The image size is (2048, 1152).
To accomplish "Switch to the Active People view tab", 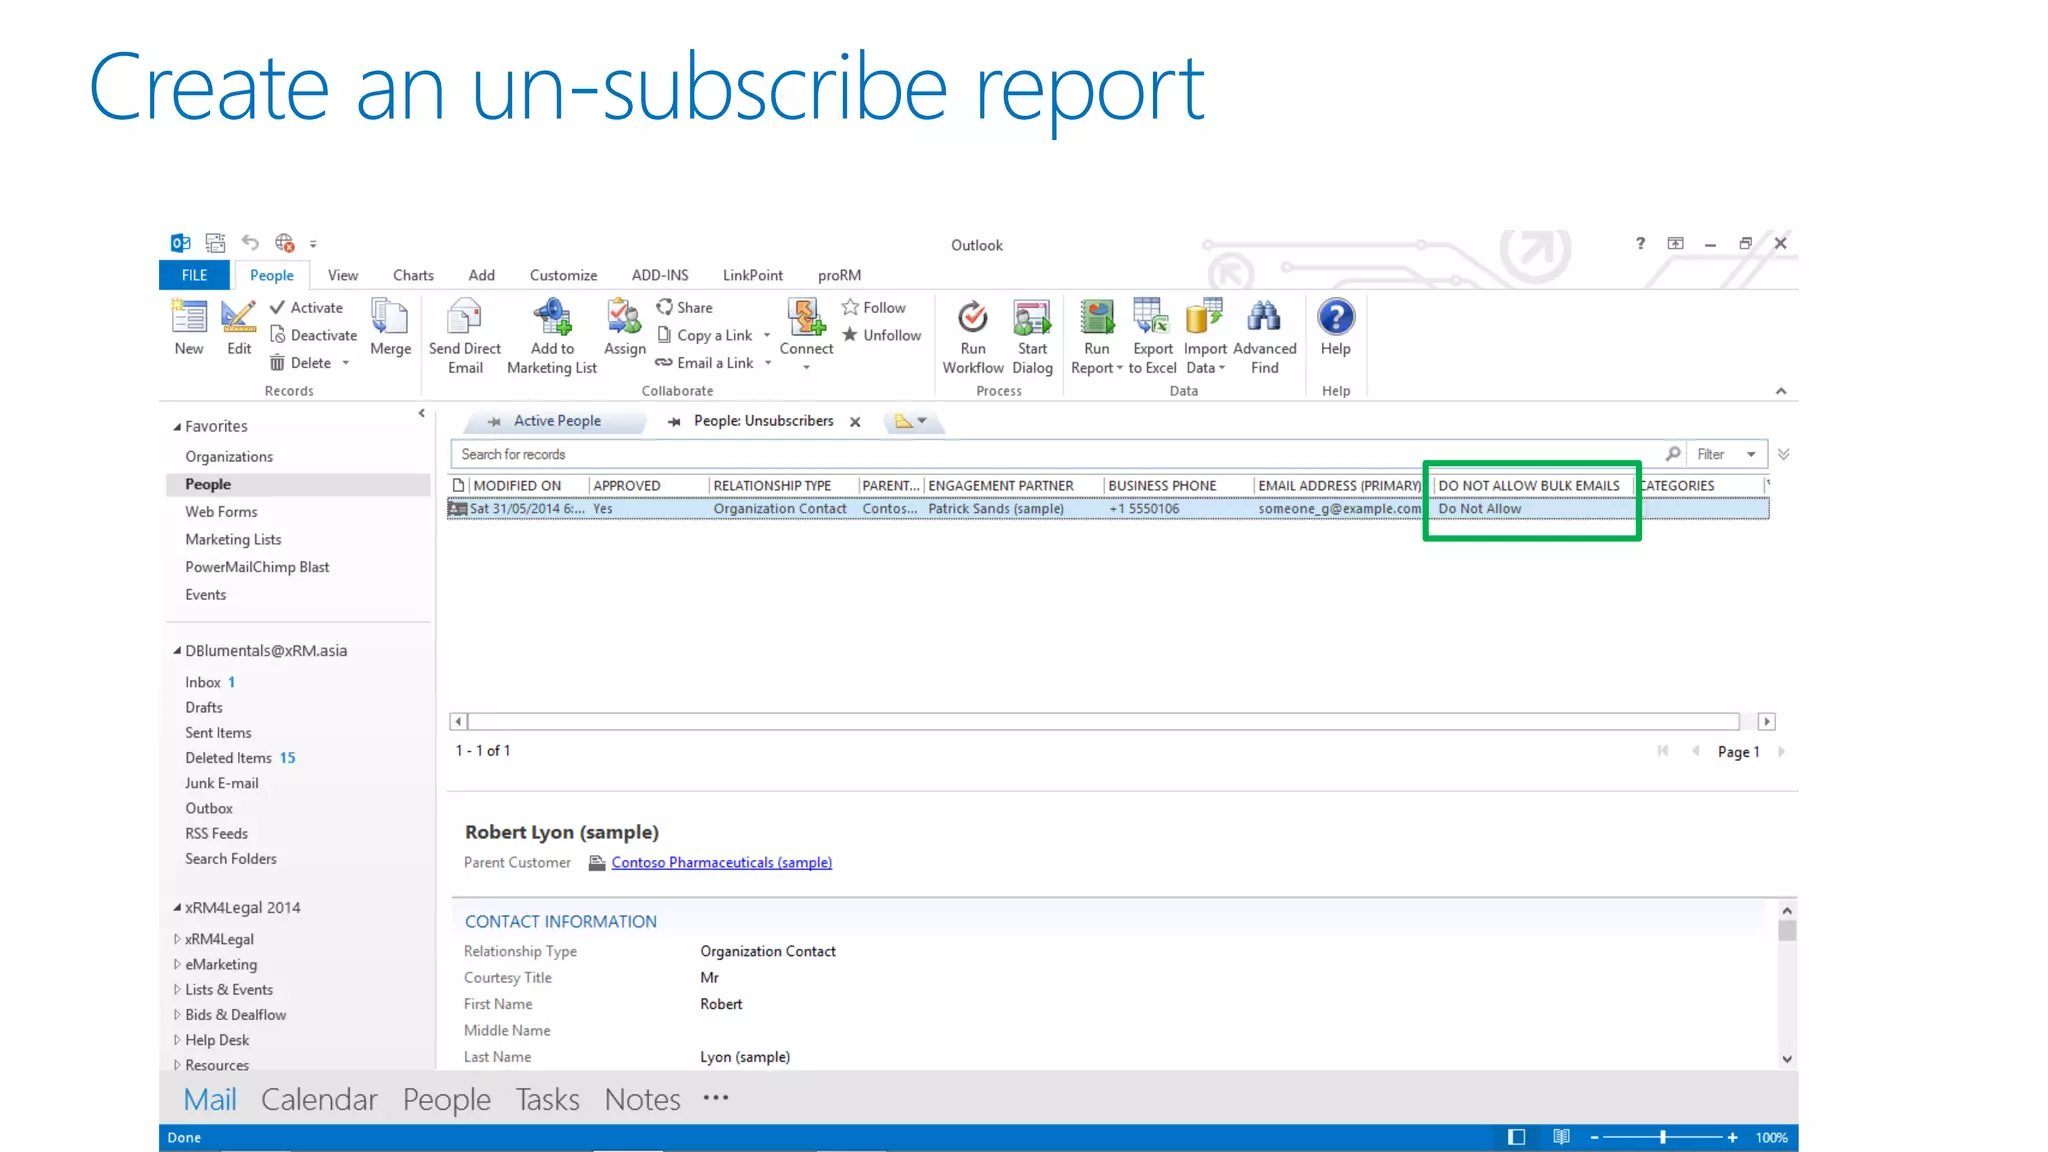I will pos(557,421).
